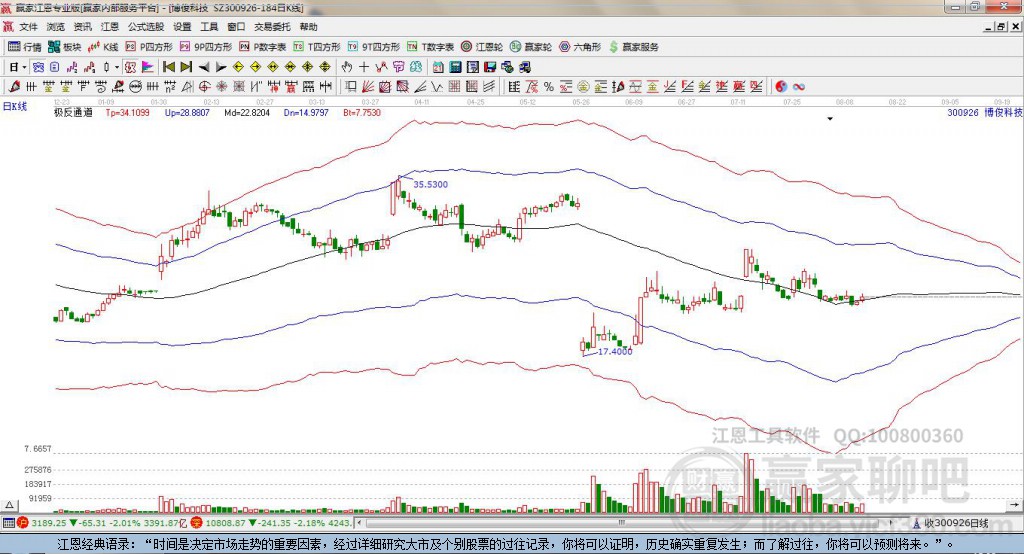Select the Gann fan lines tool
The width and height of the screenshot is (1024, 554).
click(x=368, y=87)
